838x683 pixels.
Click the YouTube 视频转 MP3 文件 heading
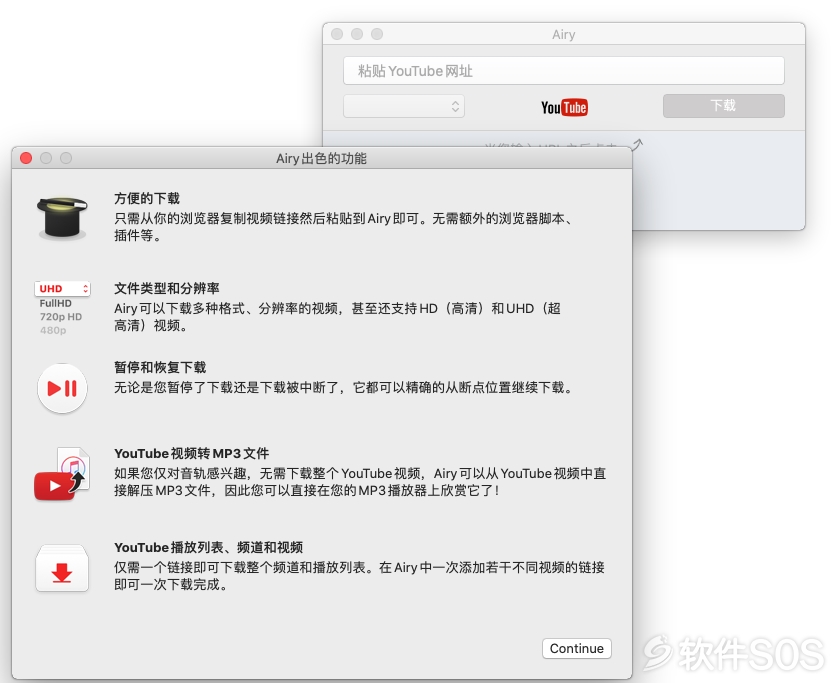(x=191, y=453)
